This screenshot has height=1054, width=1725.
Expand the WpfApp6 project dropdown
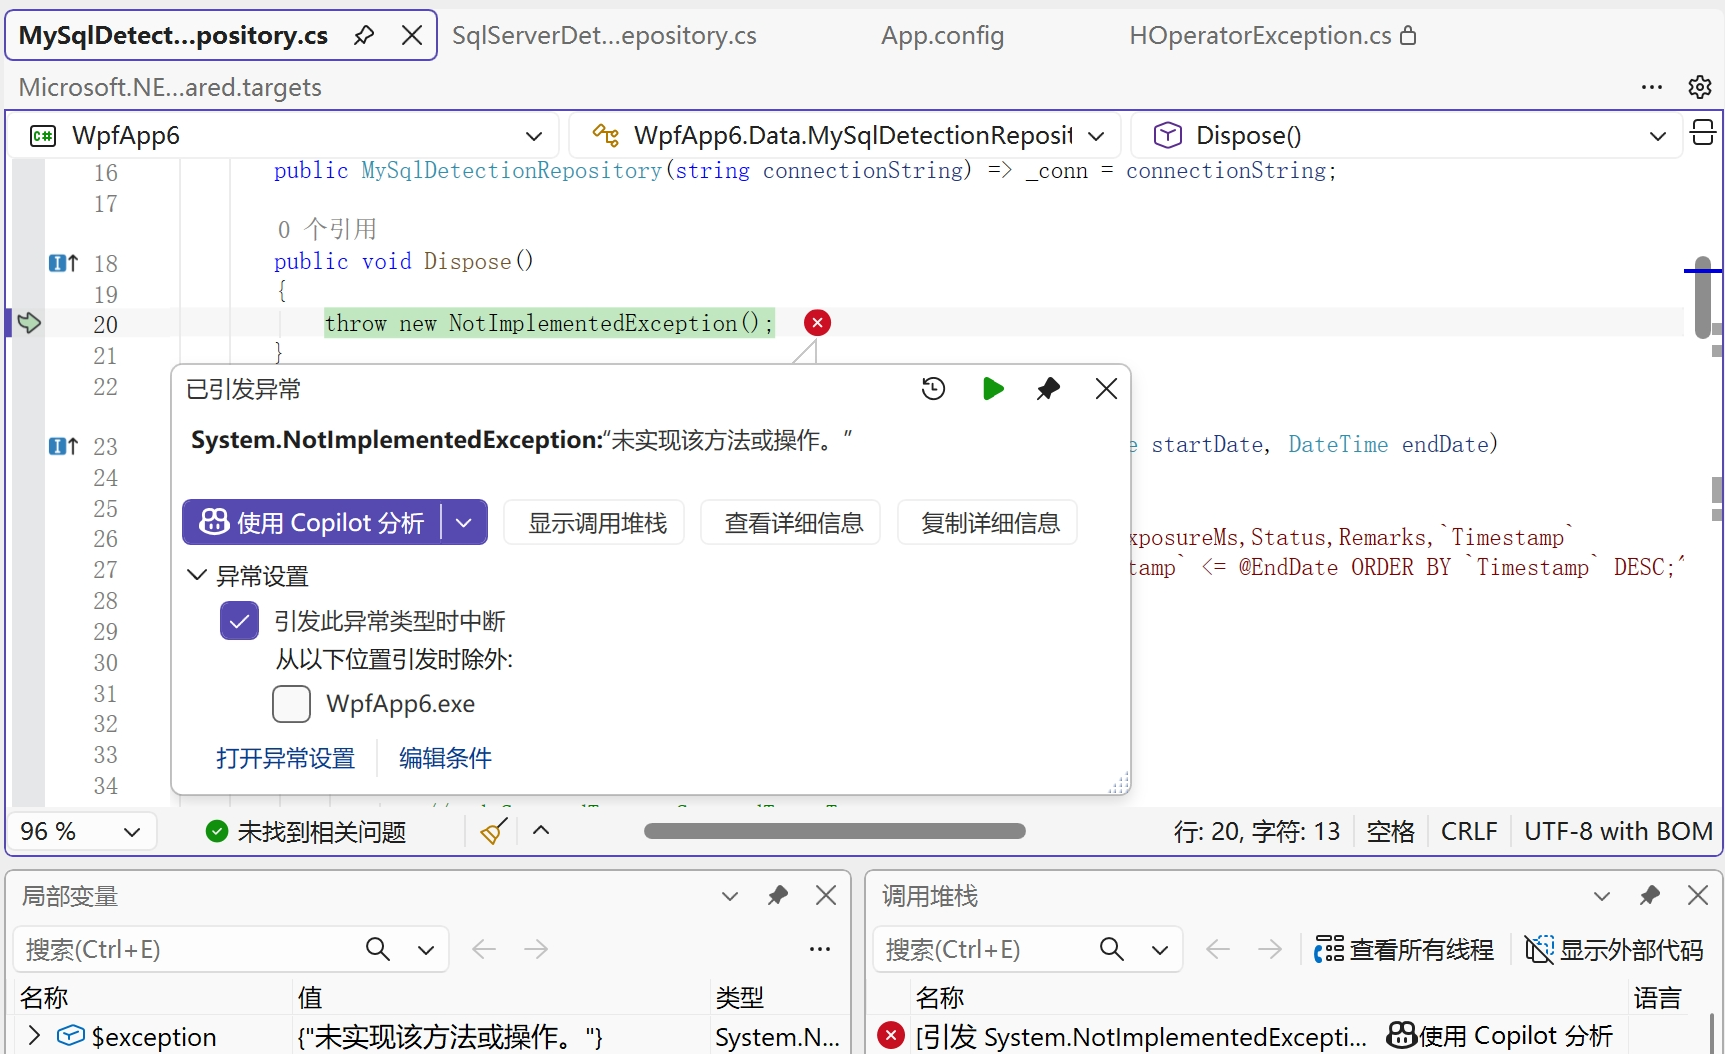534,136
